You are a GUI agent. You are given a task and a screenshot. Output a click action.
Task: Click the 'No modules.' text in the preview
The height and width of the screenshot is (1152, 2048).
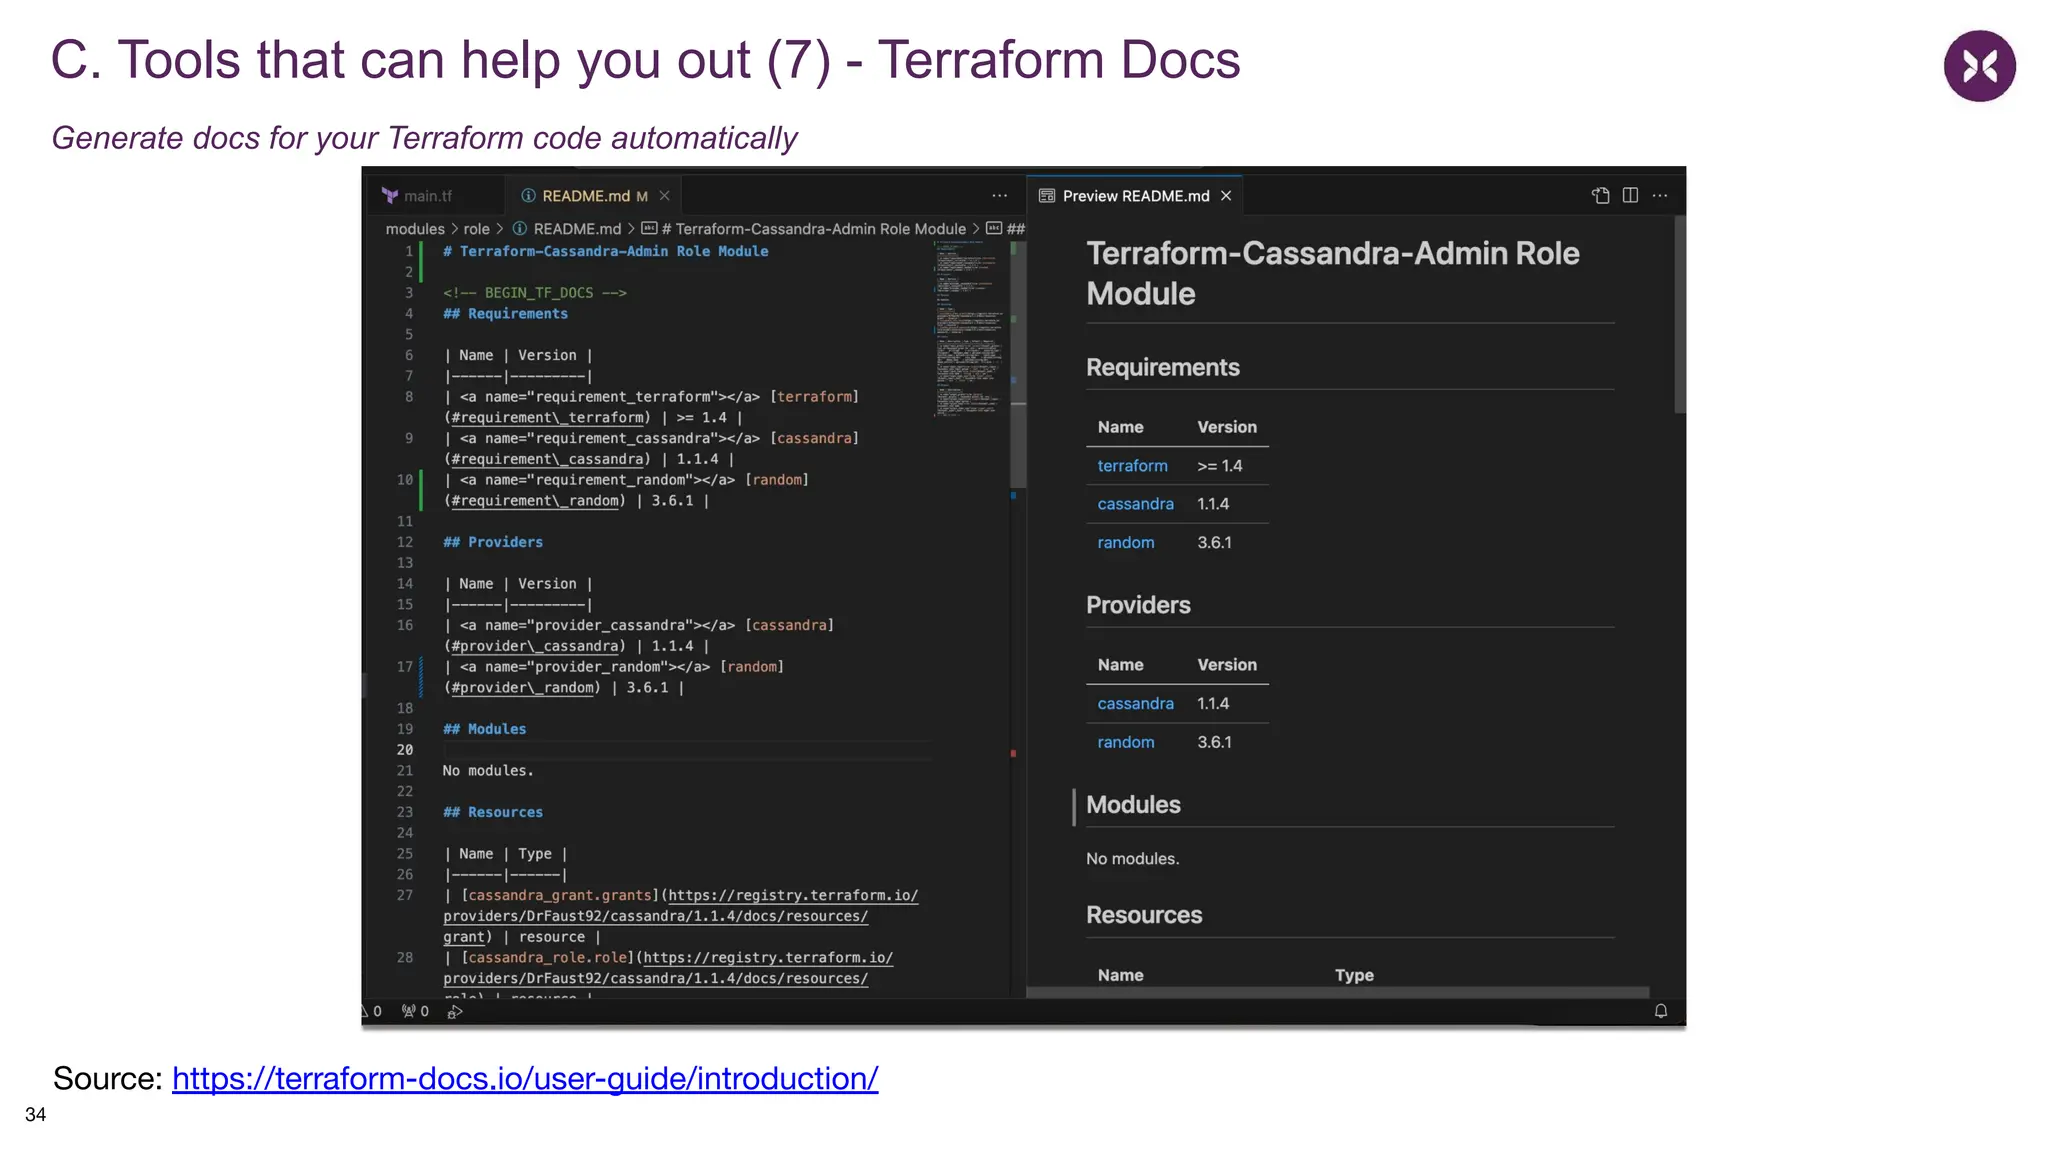click(x=1133, y=859)
